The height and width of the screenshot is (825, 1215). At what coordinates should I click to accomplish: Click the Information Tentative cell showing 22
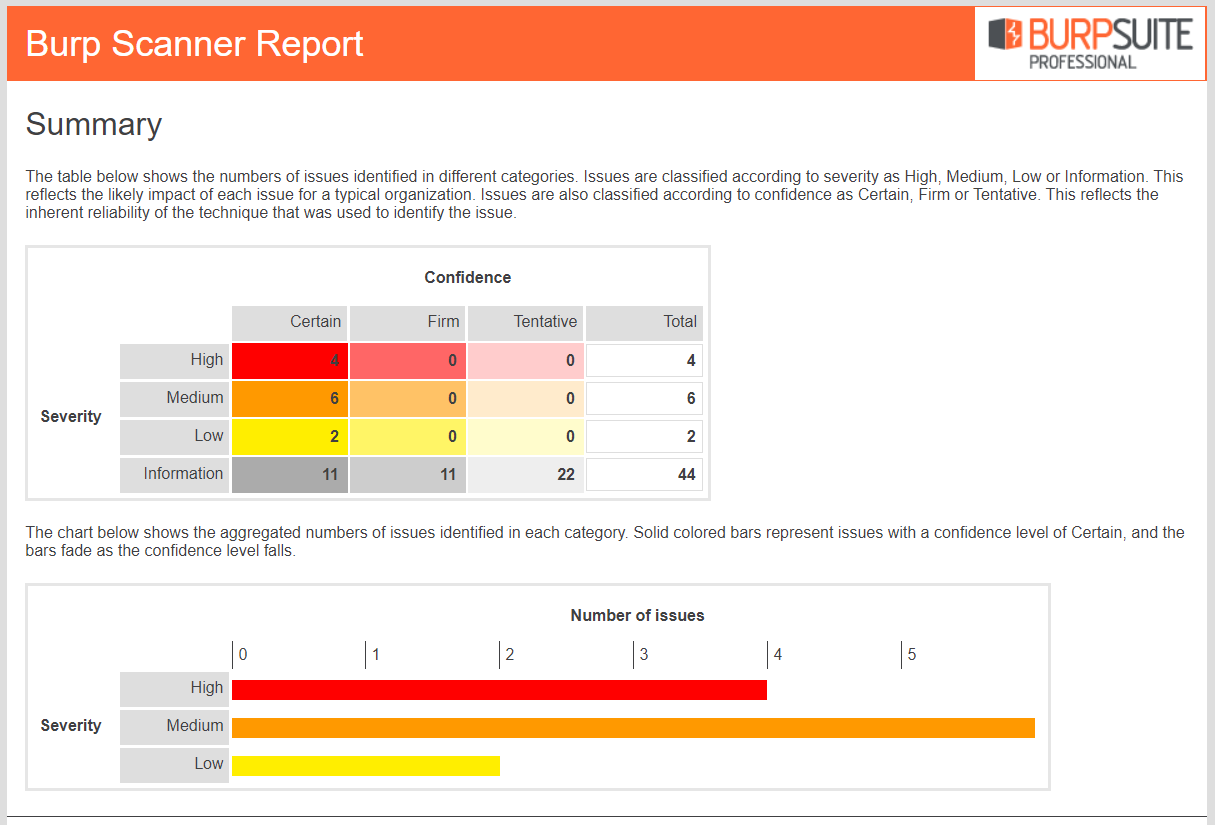[x=526, y=475]
